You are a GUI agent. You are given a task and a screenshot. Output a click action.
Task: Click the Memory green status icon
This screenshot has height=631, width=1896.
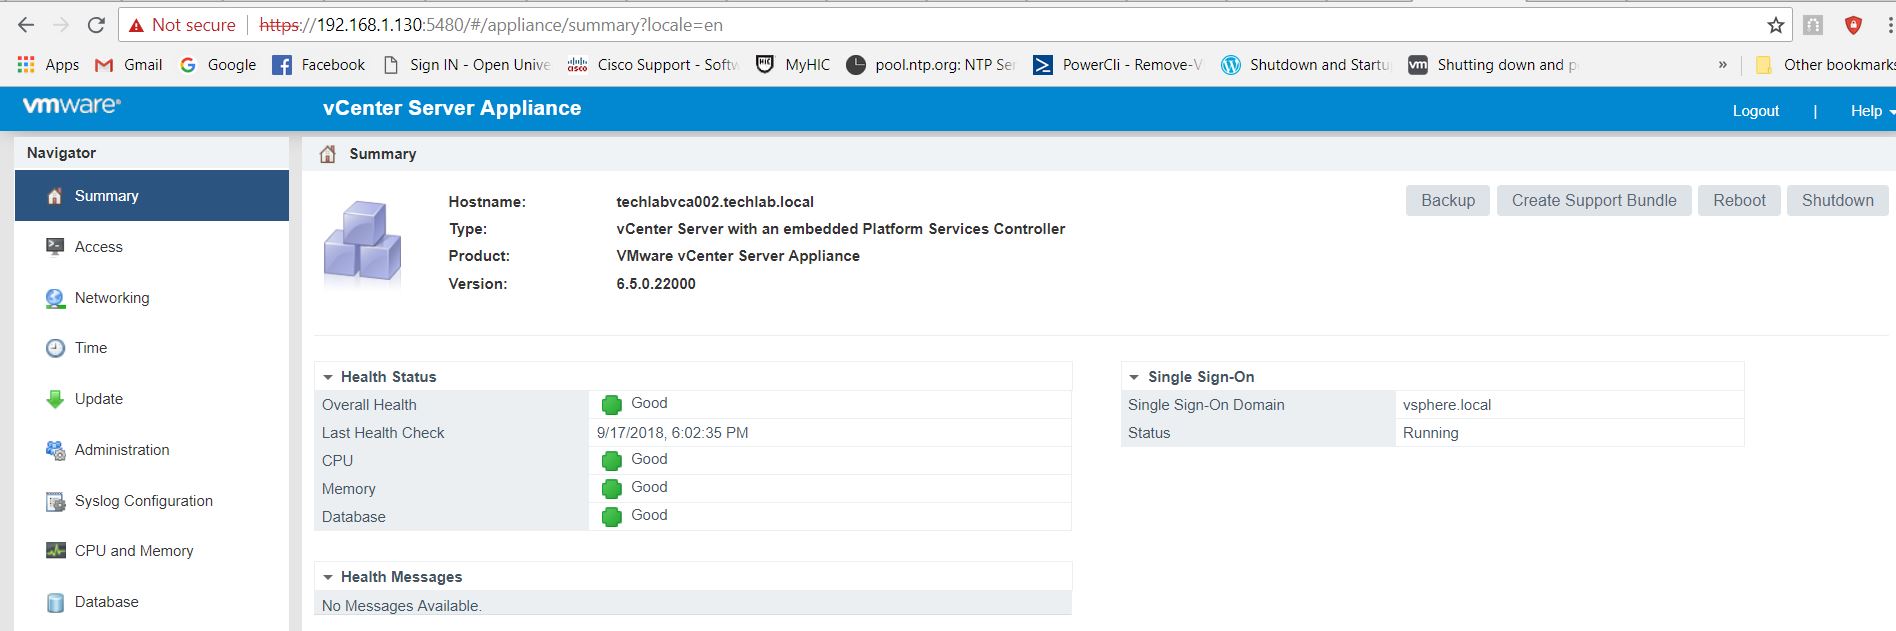pos(611,488)
